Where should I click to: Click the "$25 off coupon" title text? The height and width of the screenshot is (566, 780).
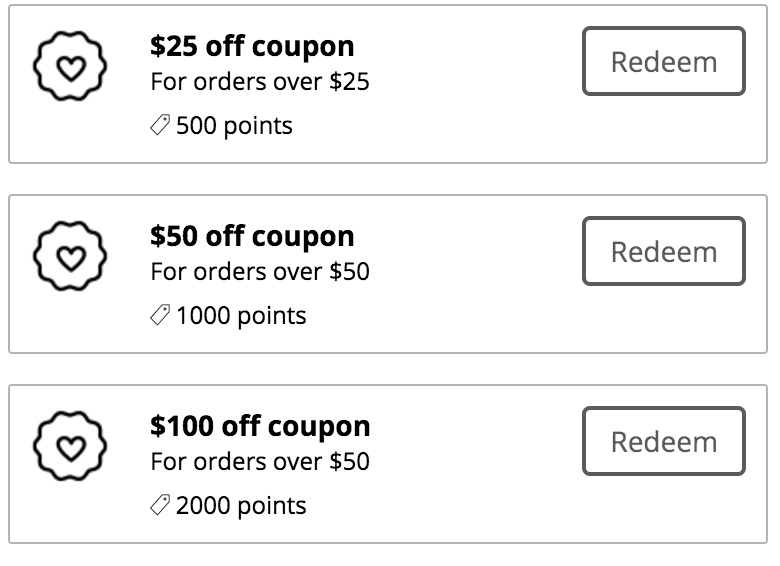[x=252, y=47]
